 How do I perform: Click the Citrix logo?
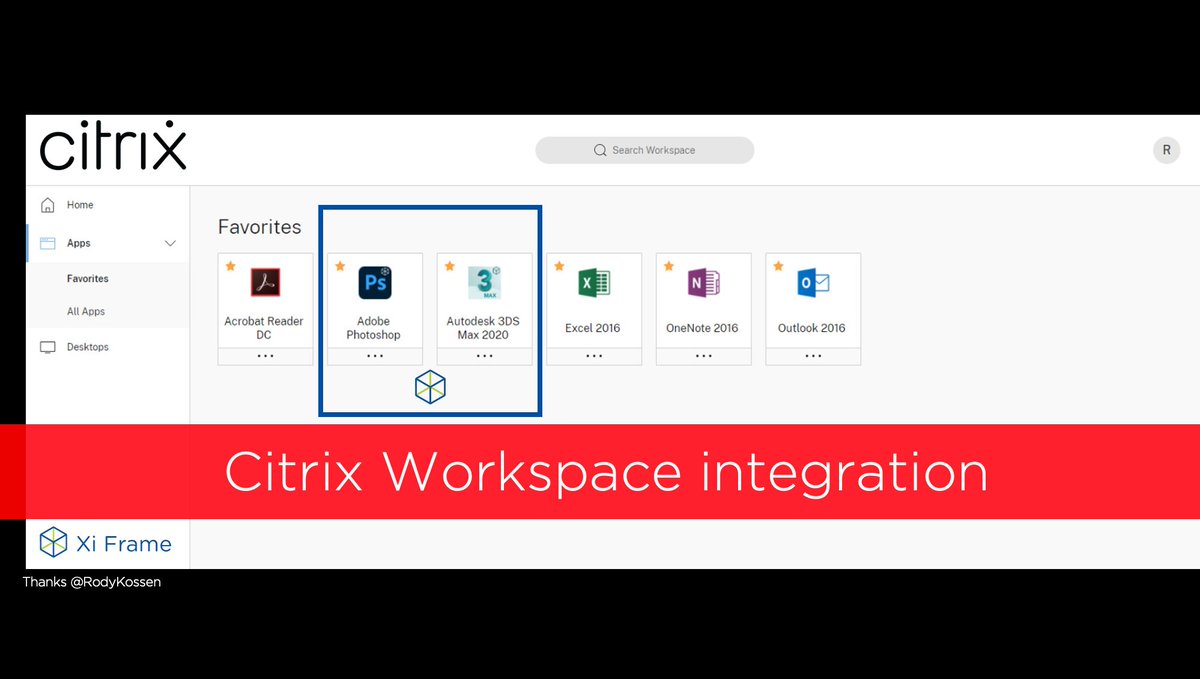113,147
